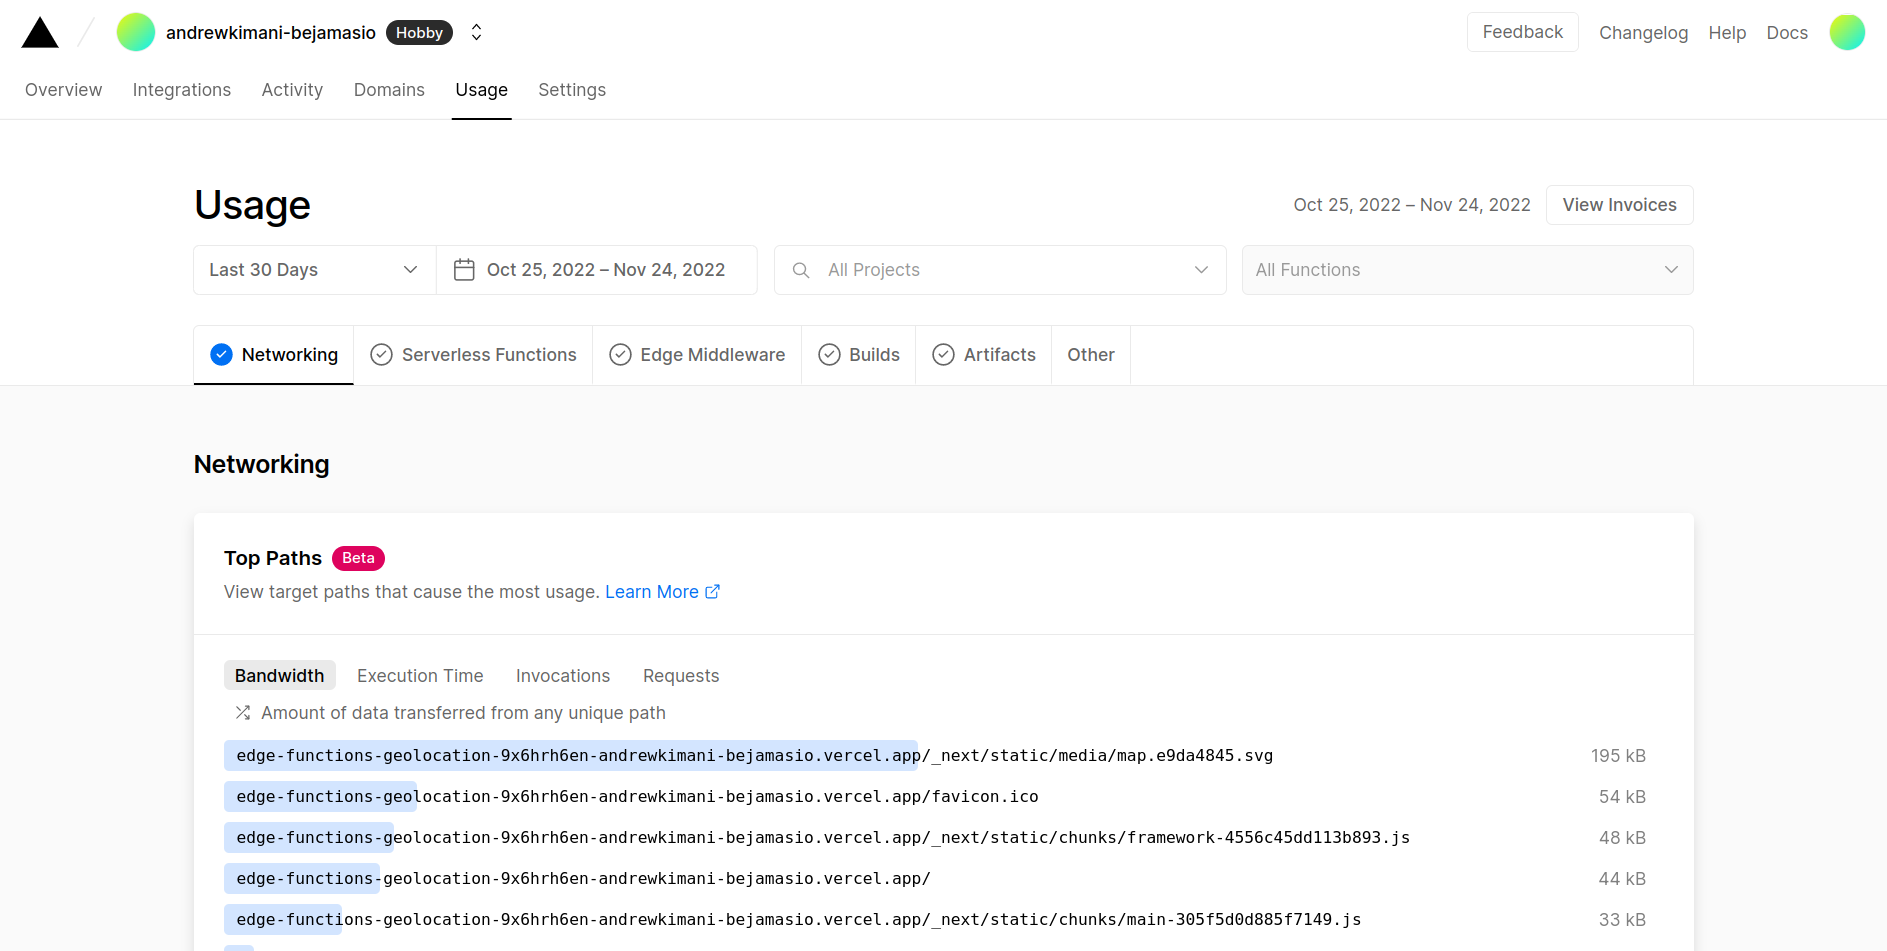Screen dimensions: 1887x951
Task: Open the All Functions dropdown
Action: click(1467, 270)
